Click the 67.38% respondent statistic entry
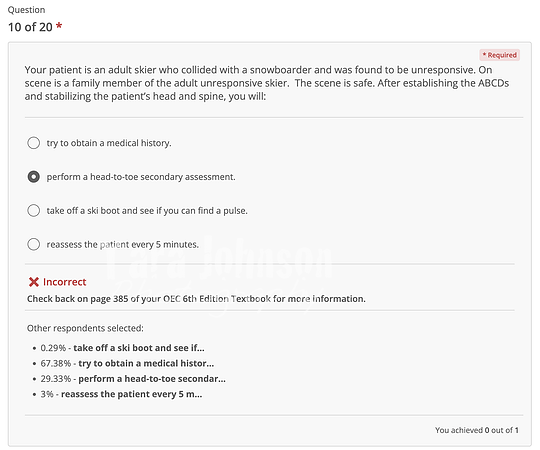The image size is (540, 450). 127,363
